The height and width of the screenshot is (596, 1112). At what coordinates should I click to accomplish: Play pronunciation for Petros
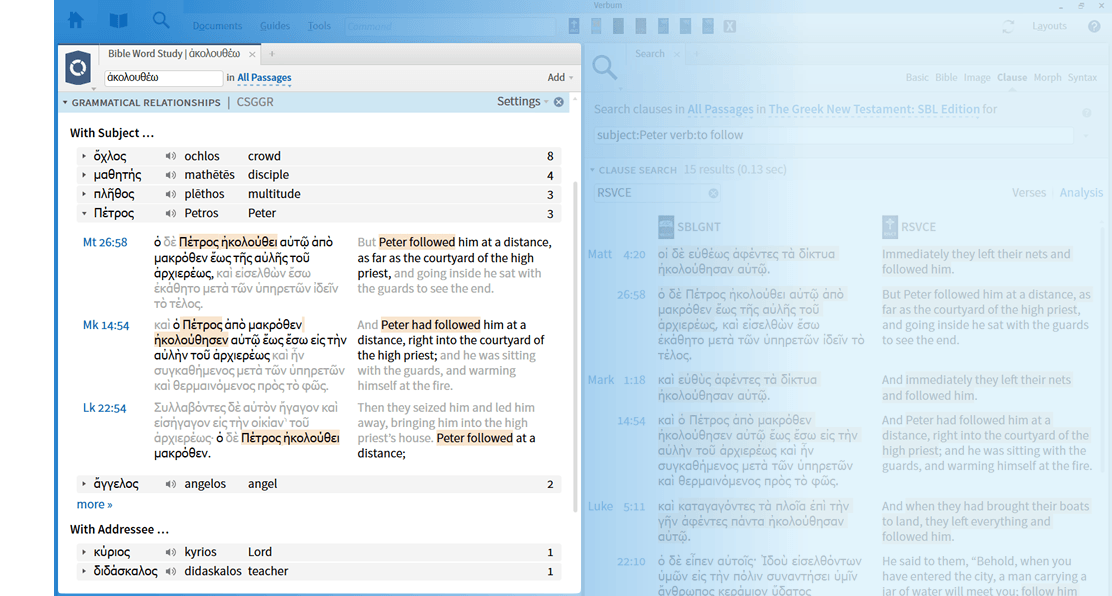point(171,214)
